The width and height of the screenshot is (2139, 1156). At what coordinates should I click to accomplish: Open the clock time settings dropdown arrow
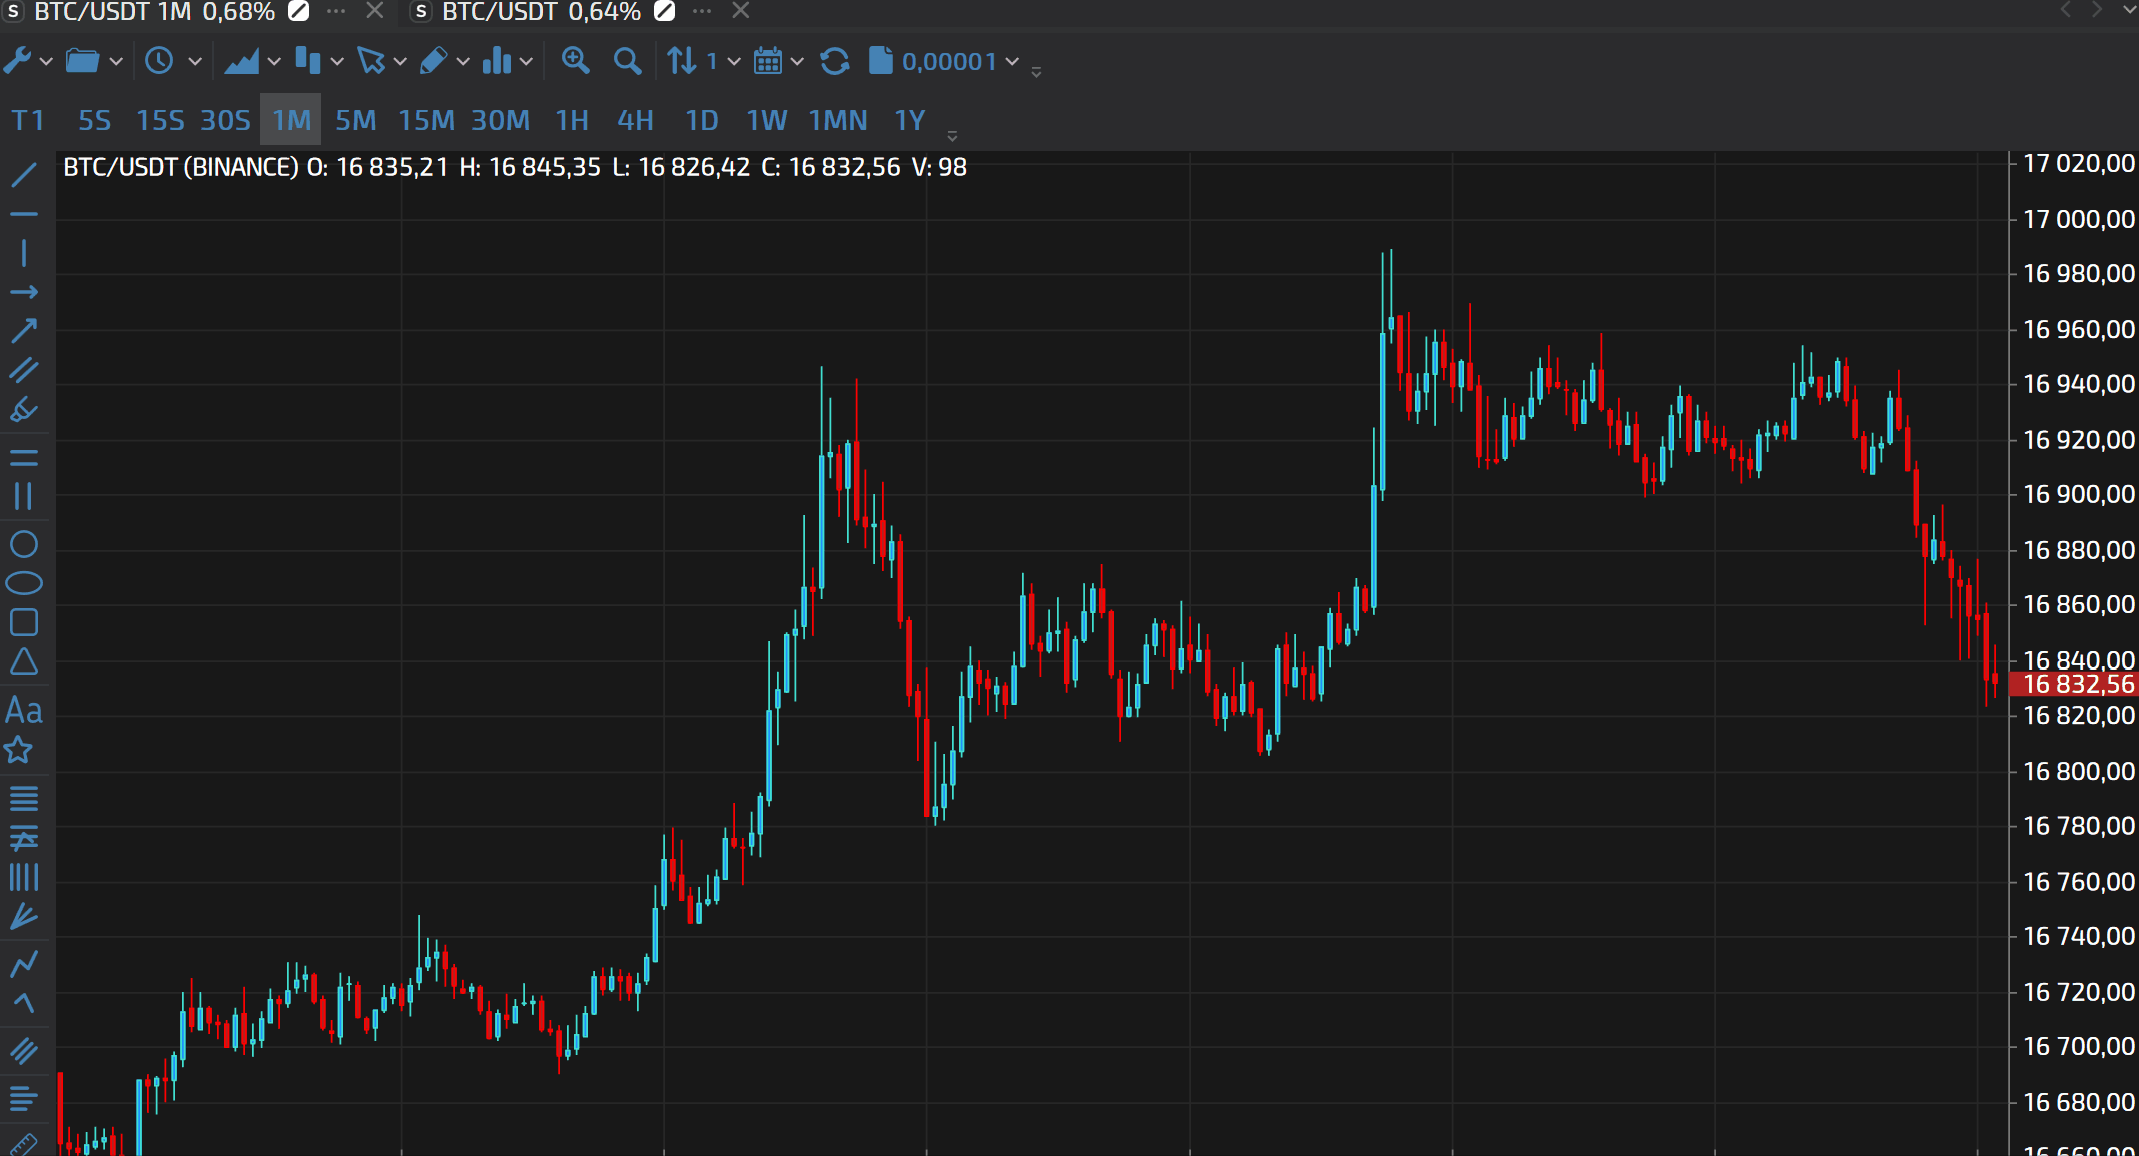195,61
